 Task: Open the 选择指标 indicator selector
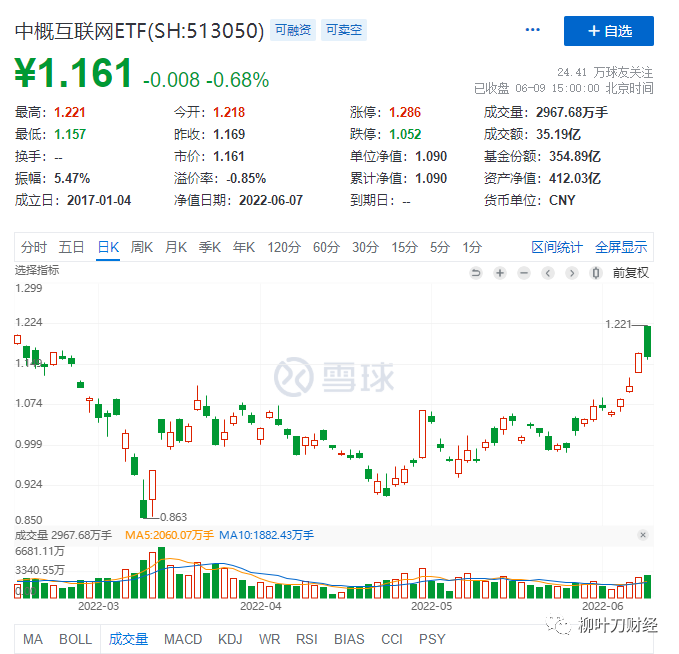(37, 270)
